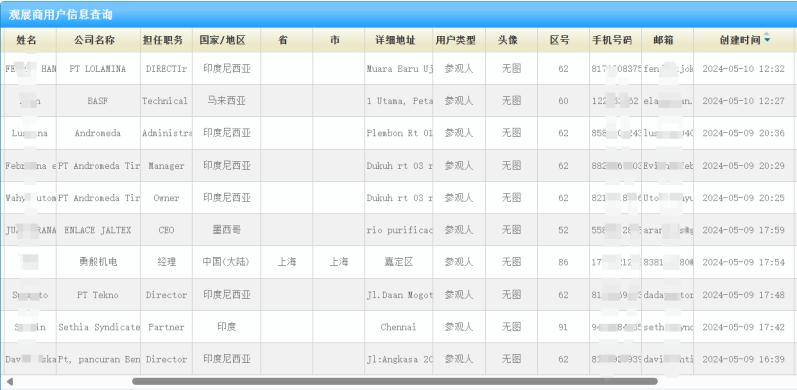
Task: Sort by the 公司名称 column header
Action: [x=99, y=40]
